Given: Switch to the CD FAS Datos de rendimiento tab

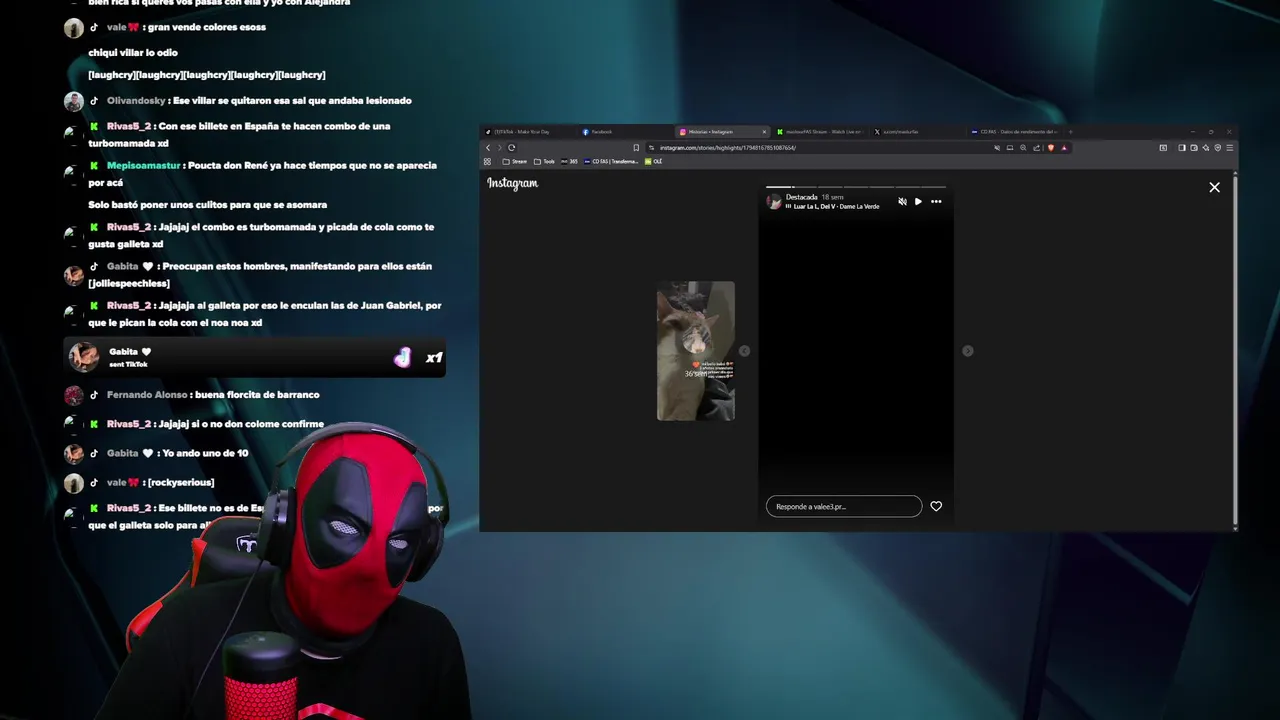Looking at the screenshot, I should [x=1013, y=132].
